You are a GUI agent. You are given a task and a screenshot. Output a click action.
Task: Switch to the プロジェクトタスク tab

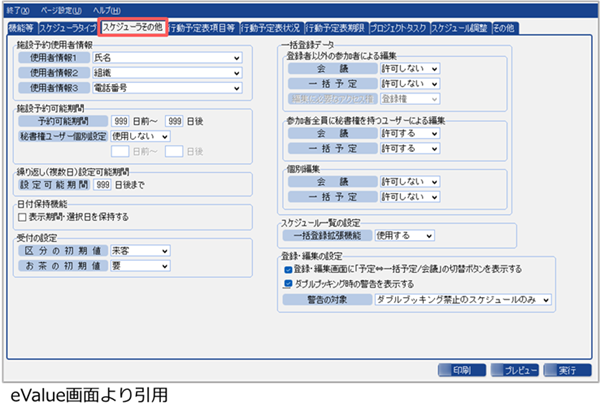[391, 27]
